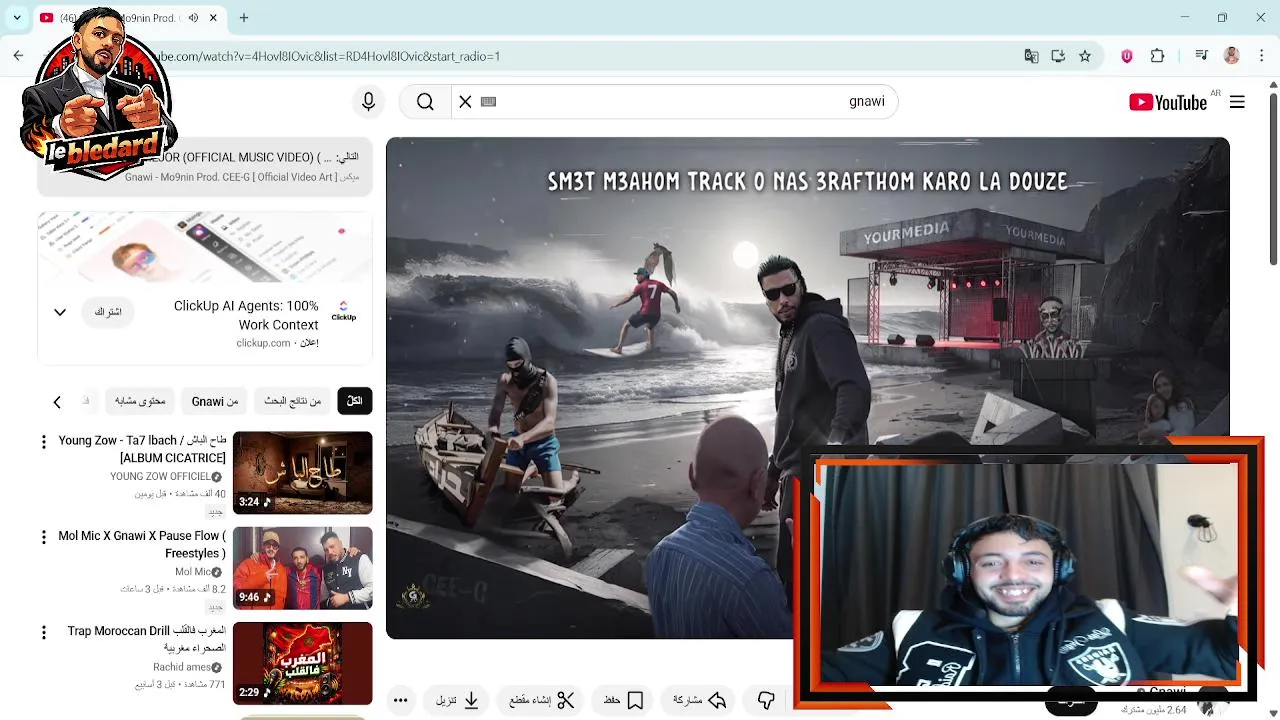Select the من Gnawi filter chip
Image resolution: width=1280 pixels, height=720 pixels.
click(x=214, y=401)
